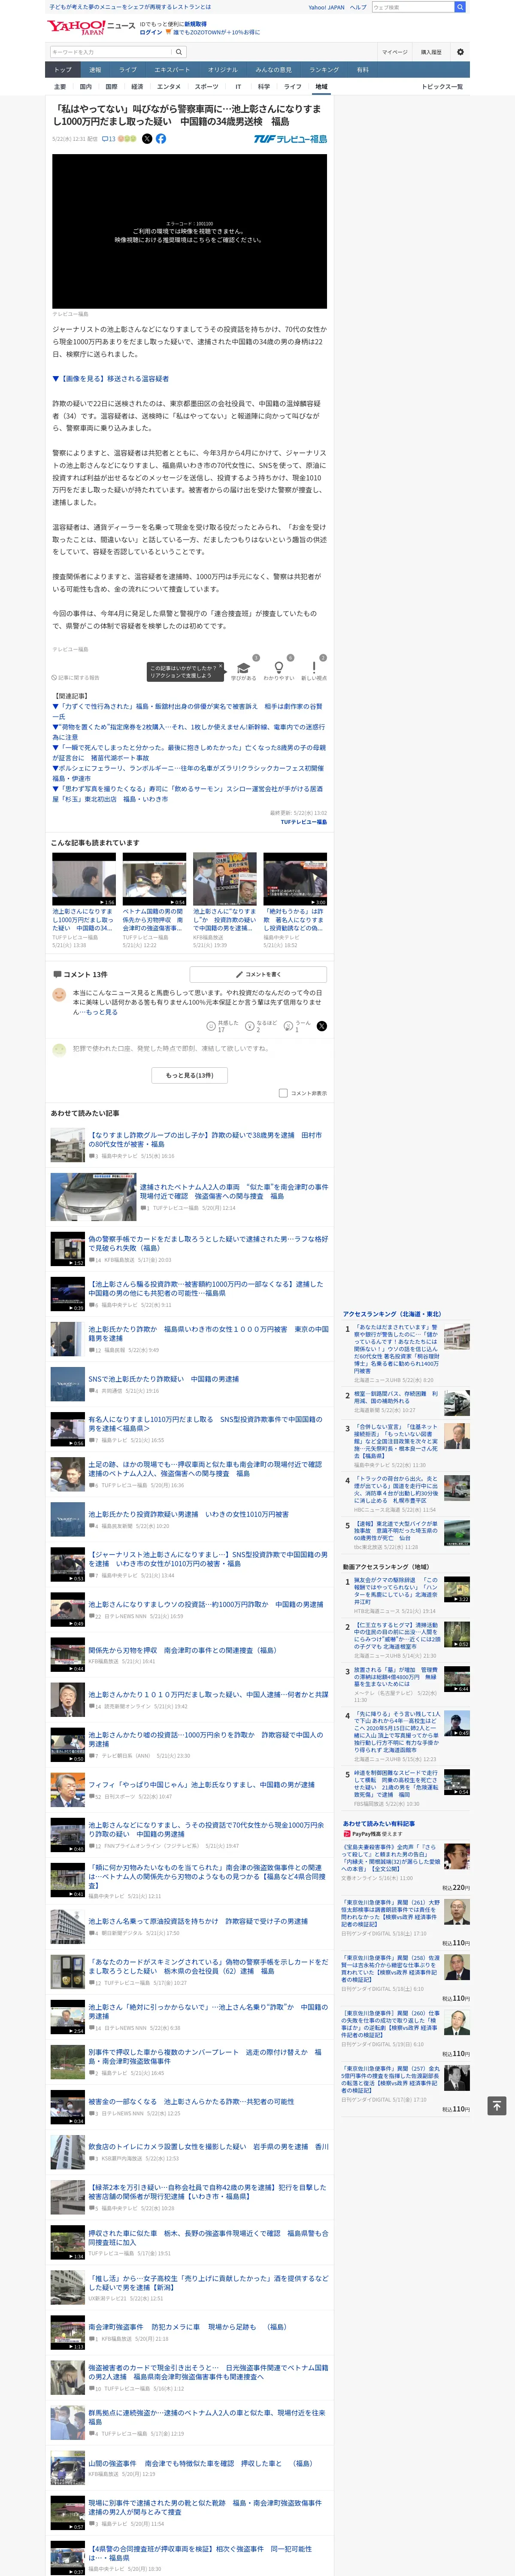The height and width of the screenshot is (2576, 515).
Task: Open the スポーツ category
Action: 207,87
